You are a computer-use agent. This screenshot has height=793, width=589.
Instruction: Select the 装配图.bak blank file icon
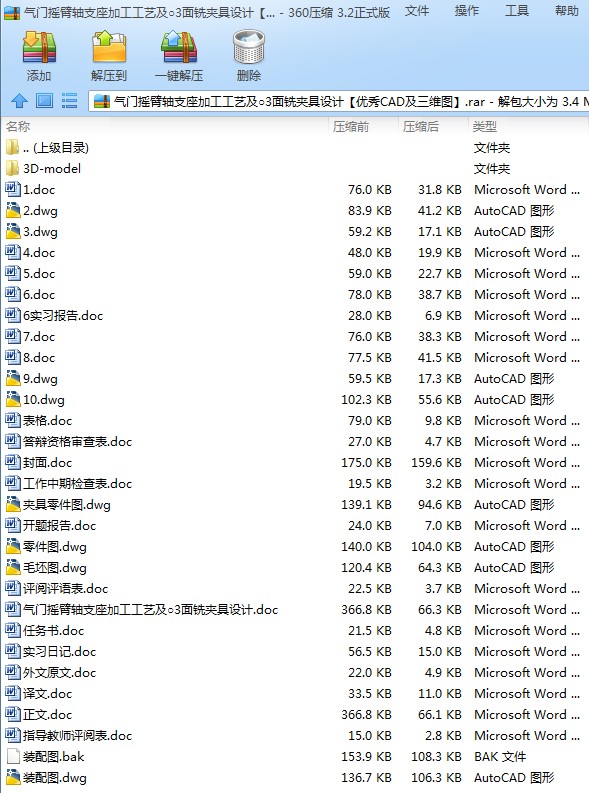click(x=13, y=757)
